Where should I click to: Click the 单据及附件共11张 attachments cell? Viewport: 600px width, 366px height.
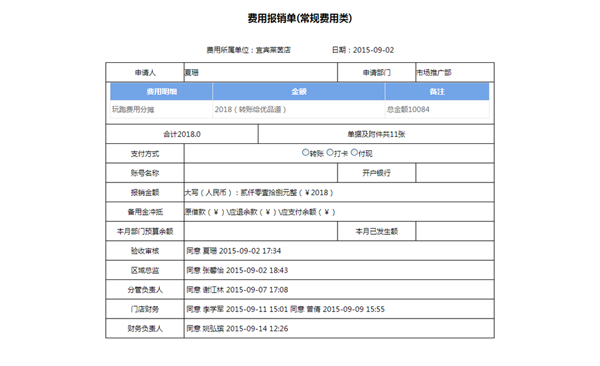point(376,134)
